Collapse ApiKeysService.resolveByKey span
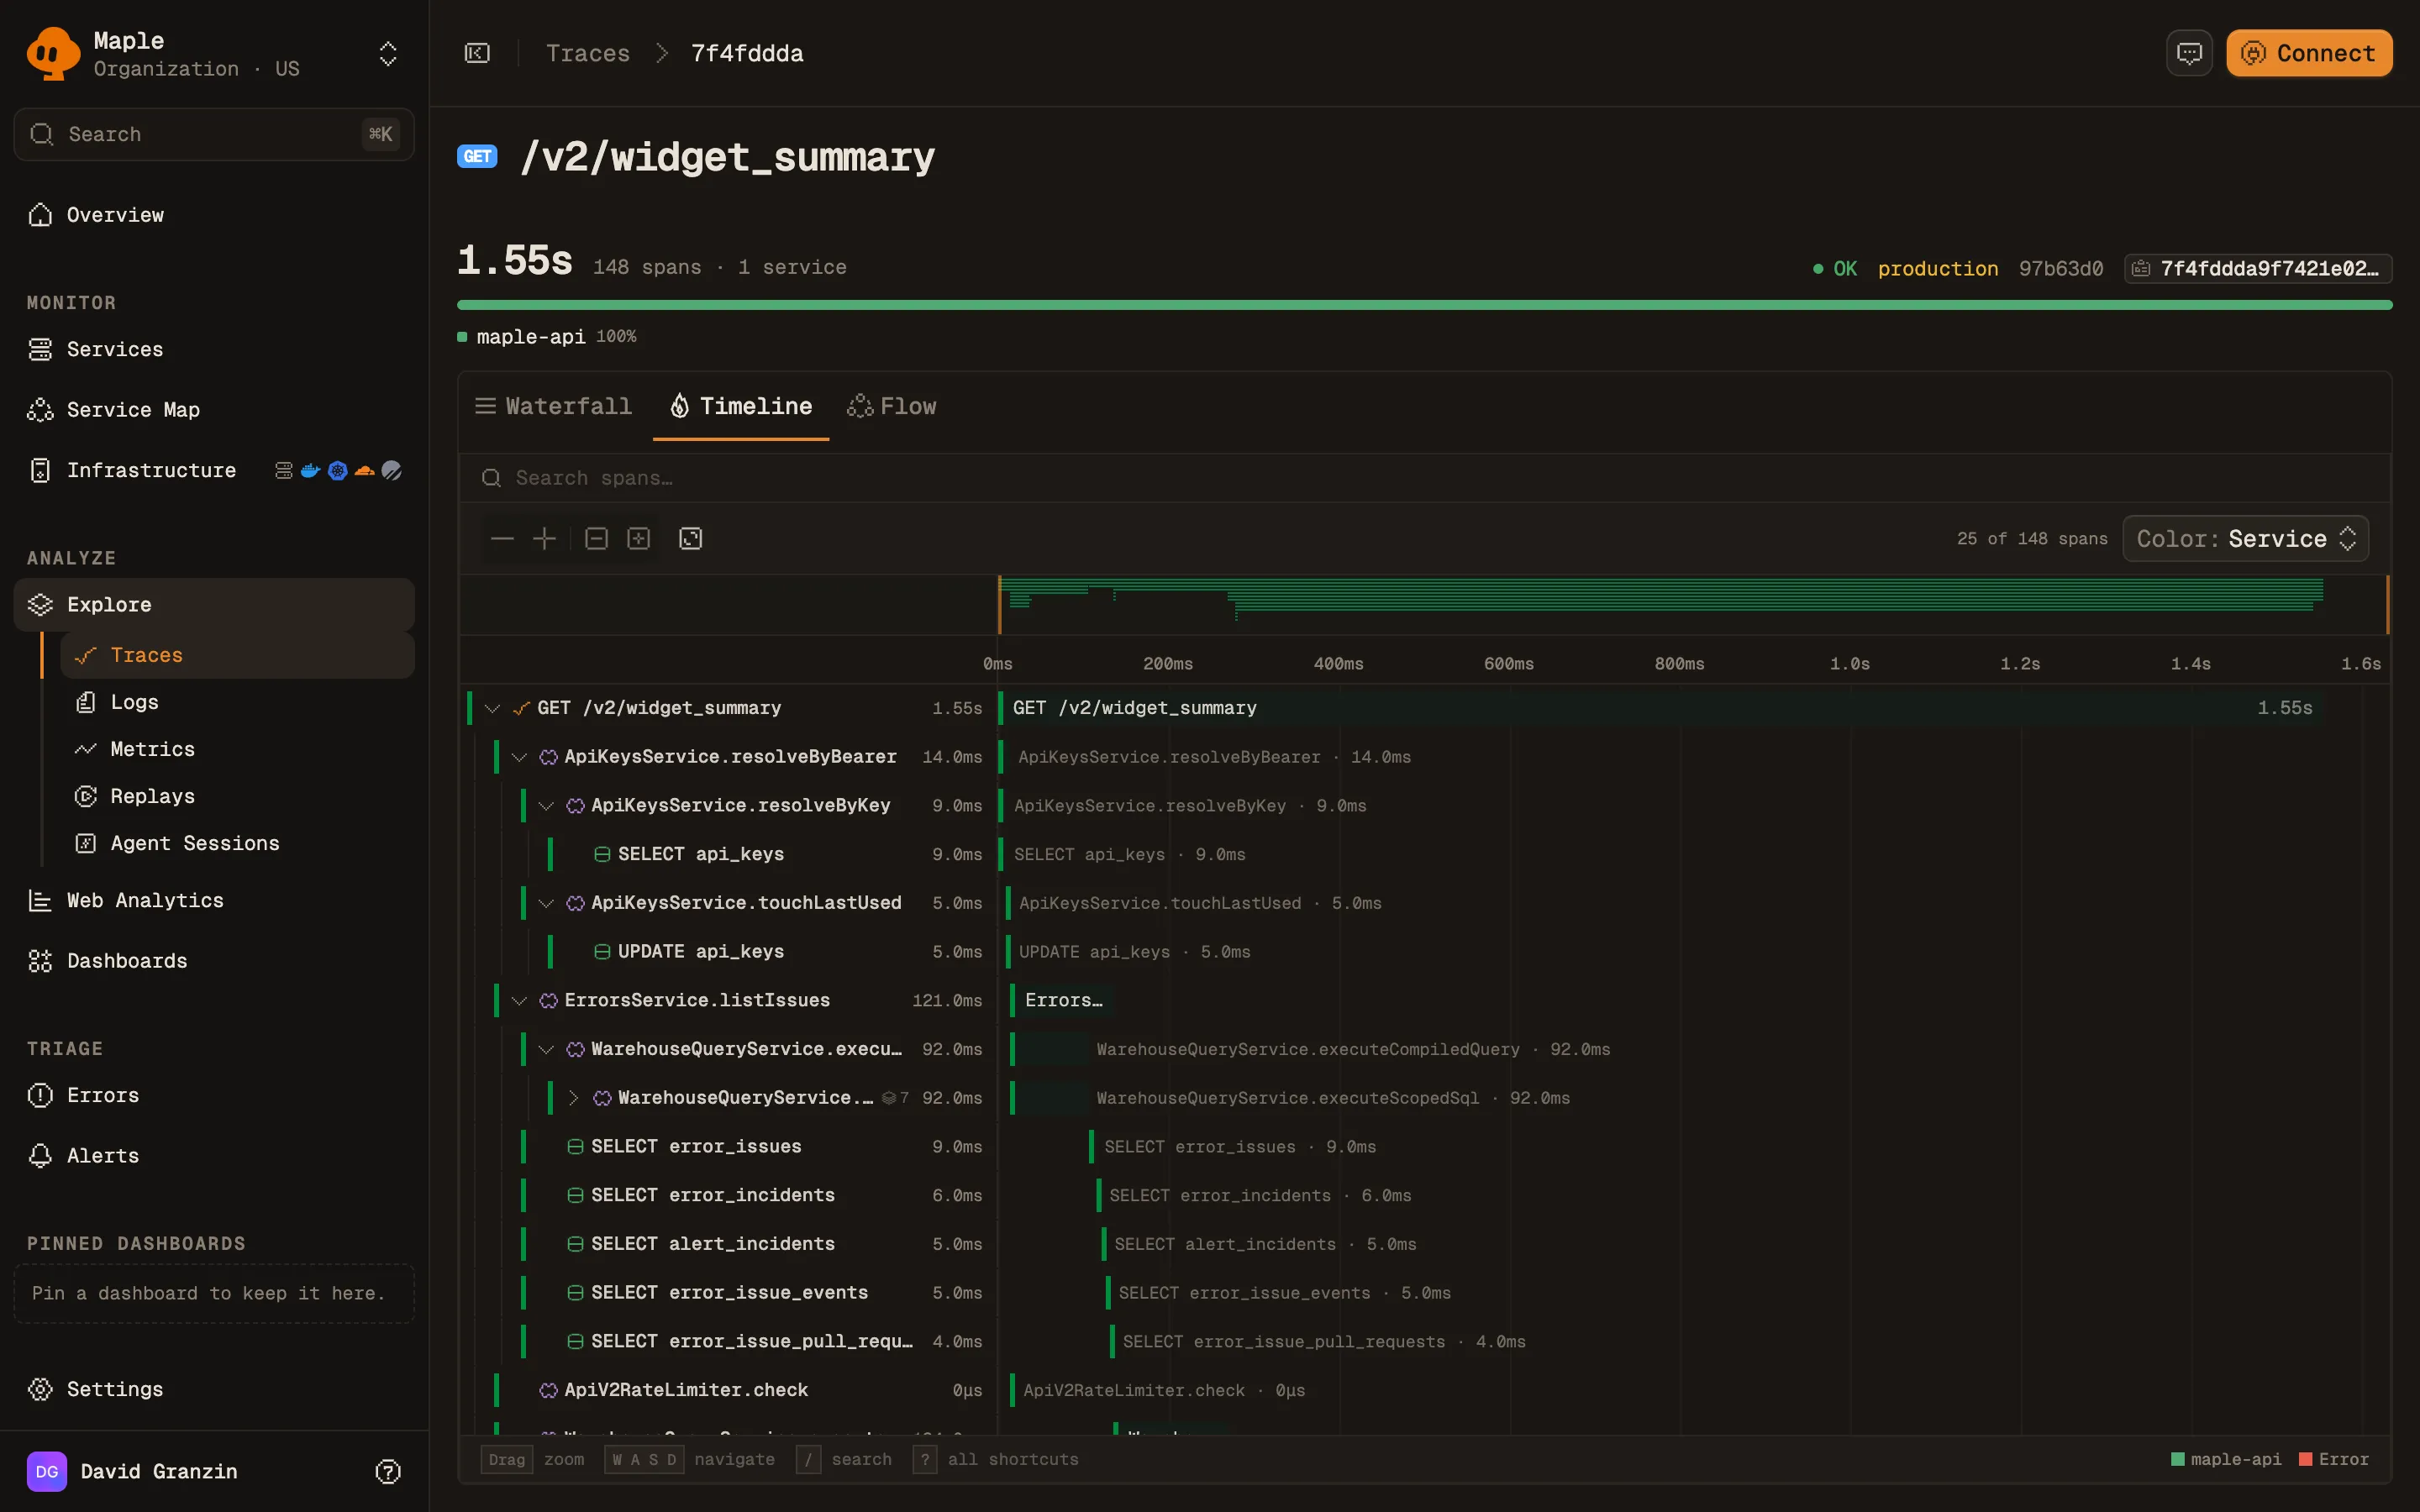2420x1512 pixels. [546, 806]
